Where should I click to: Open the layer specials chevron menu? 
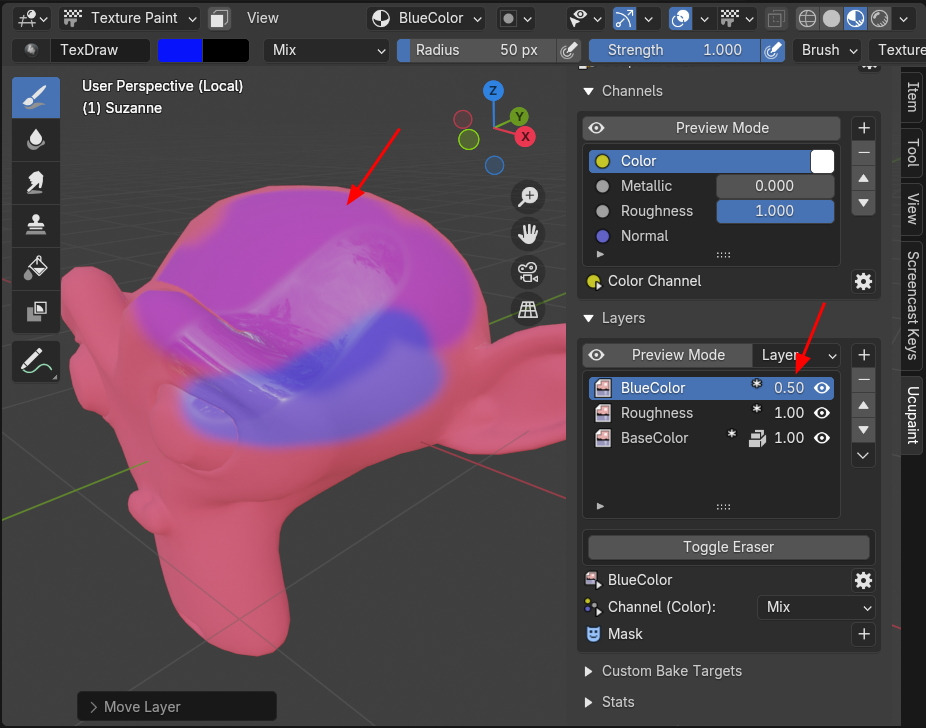click(863, 455)
